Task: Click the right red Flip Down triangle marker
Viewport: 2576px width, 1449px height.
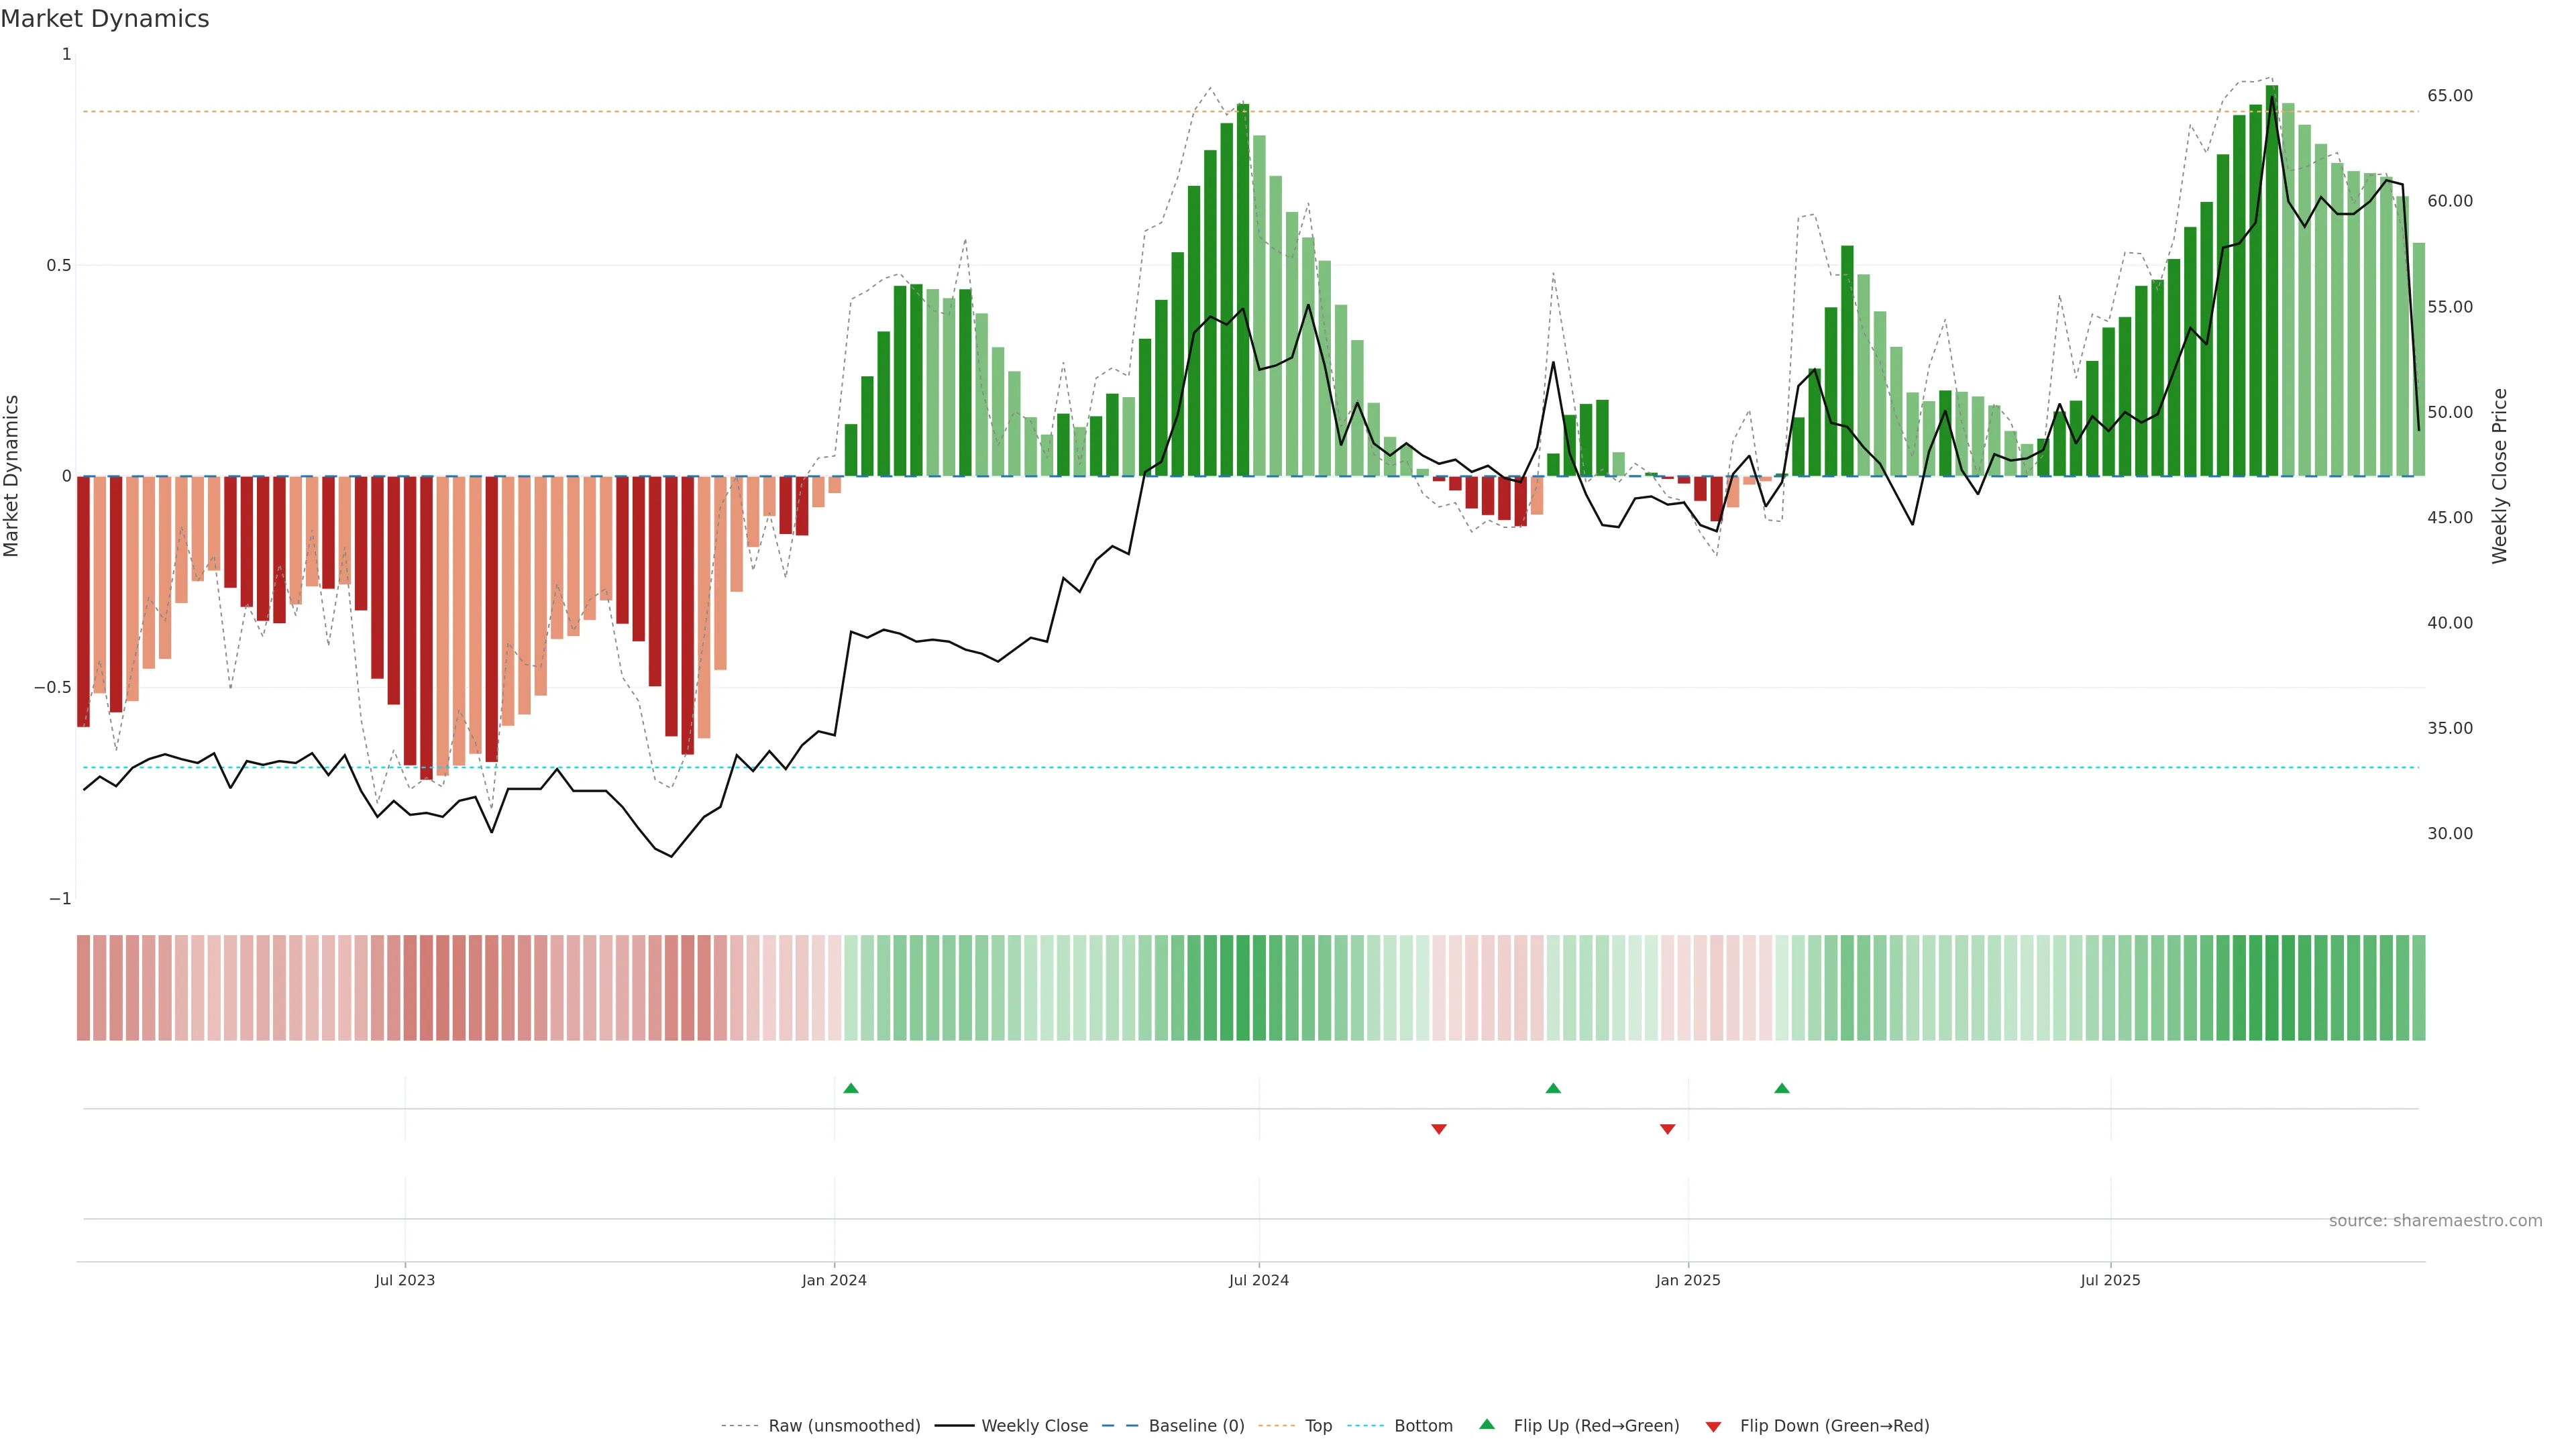Action: click(1667, 1129)
